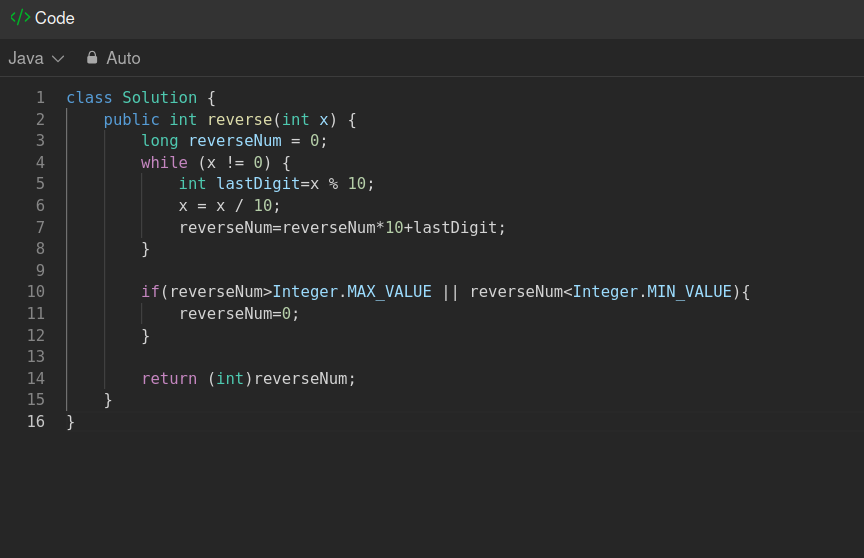Click the 'public' keyword on line 2
The height and width of the screenshot is (558, 864).
(x=131, y=120)
